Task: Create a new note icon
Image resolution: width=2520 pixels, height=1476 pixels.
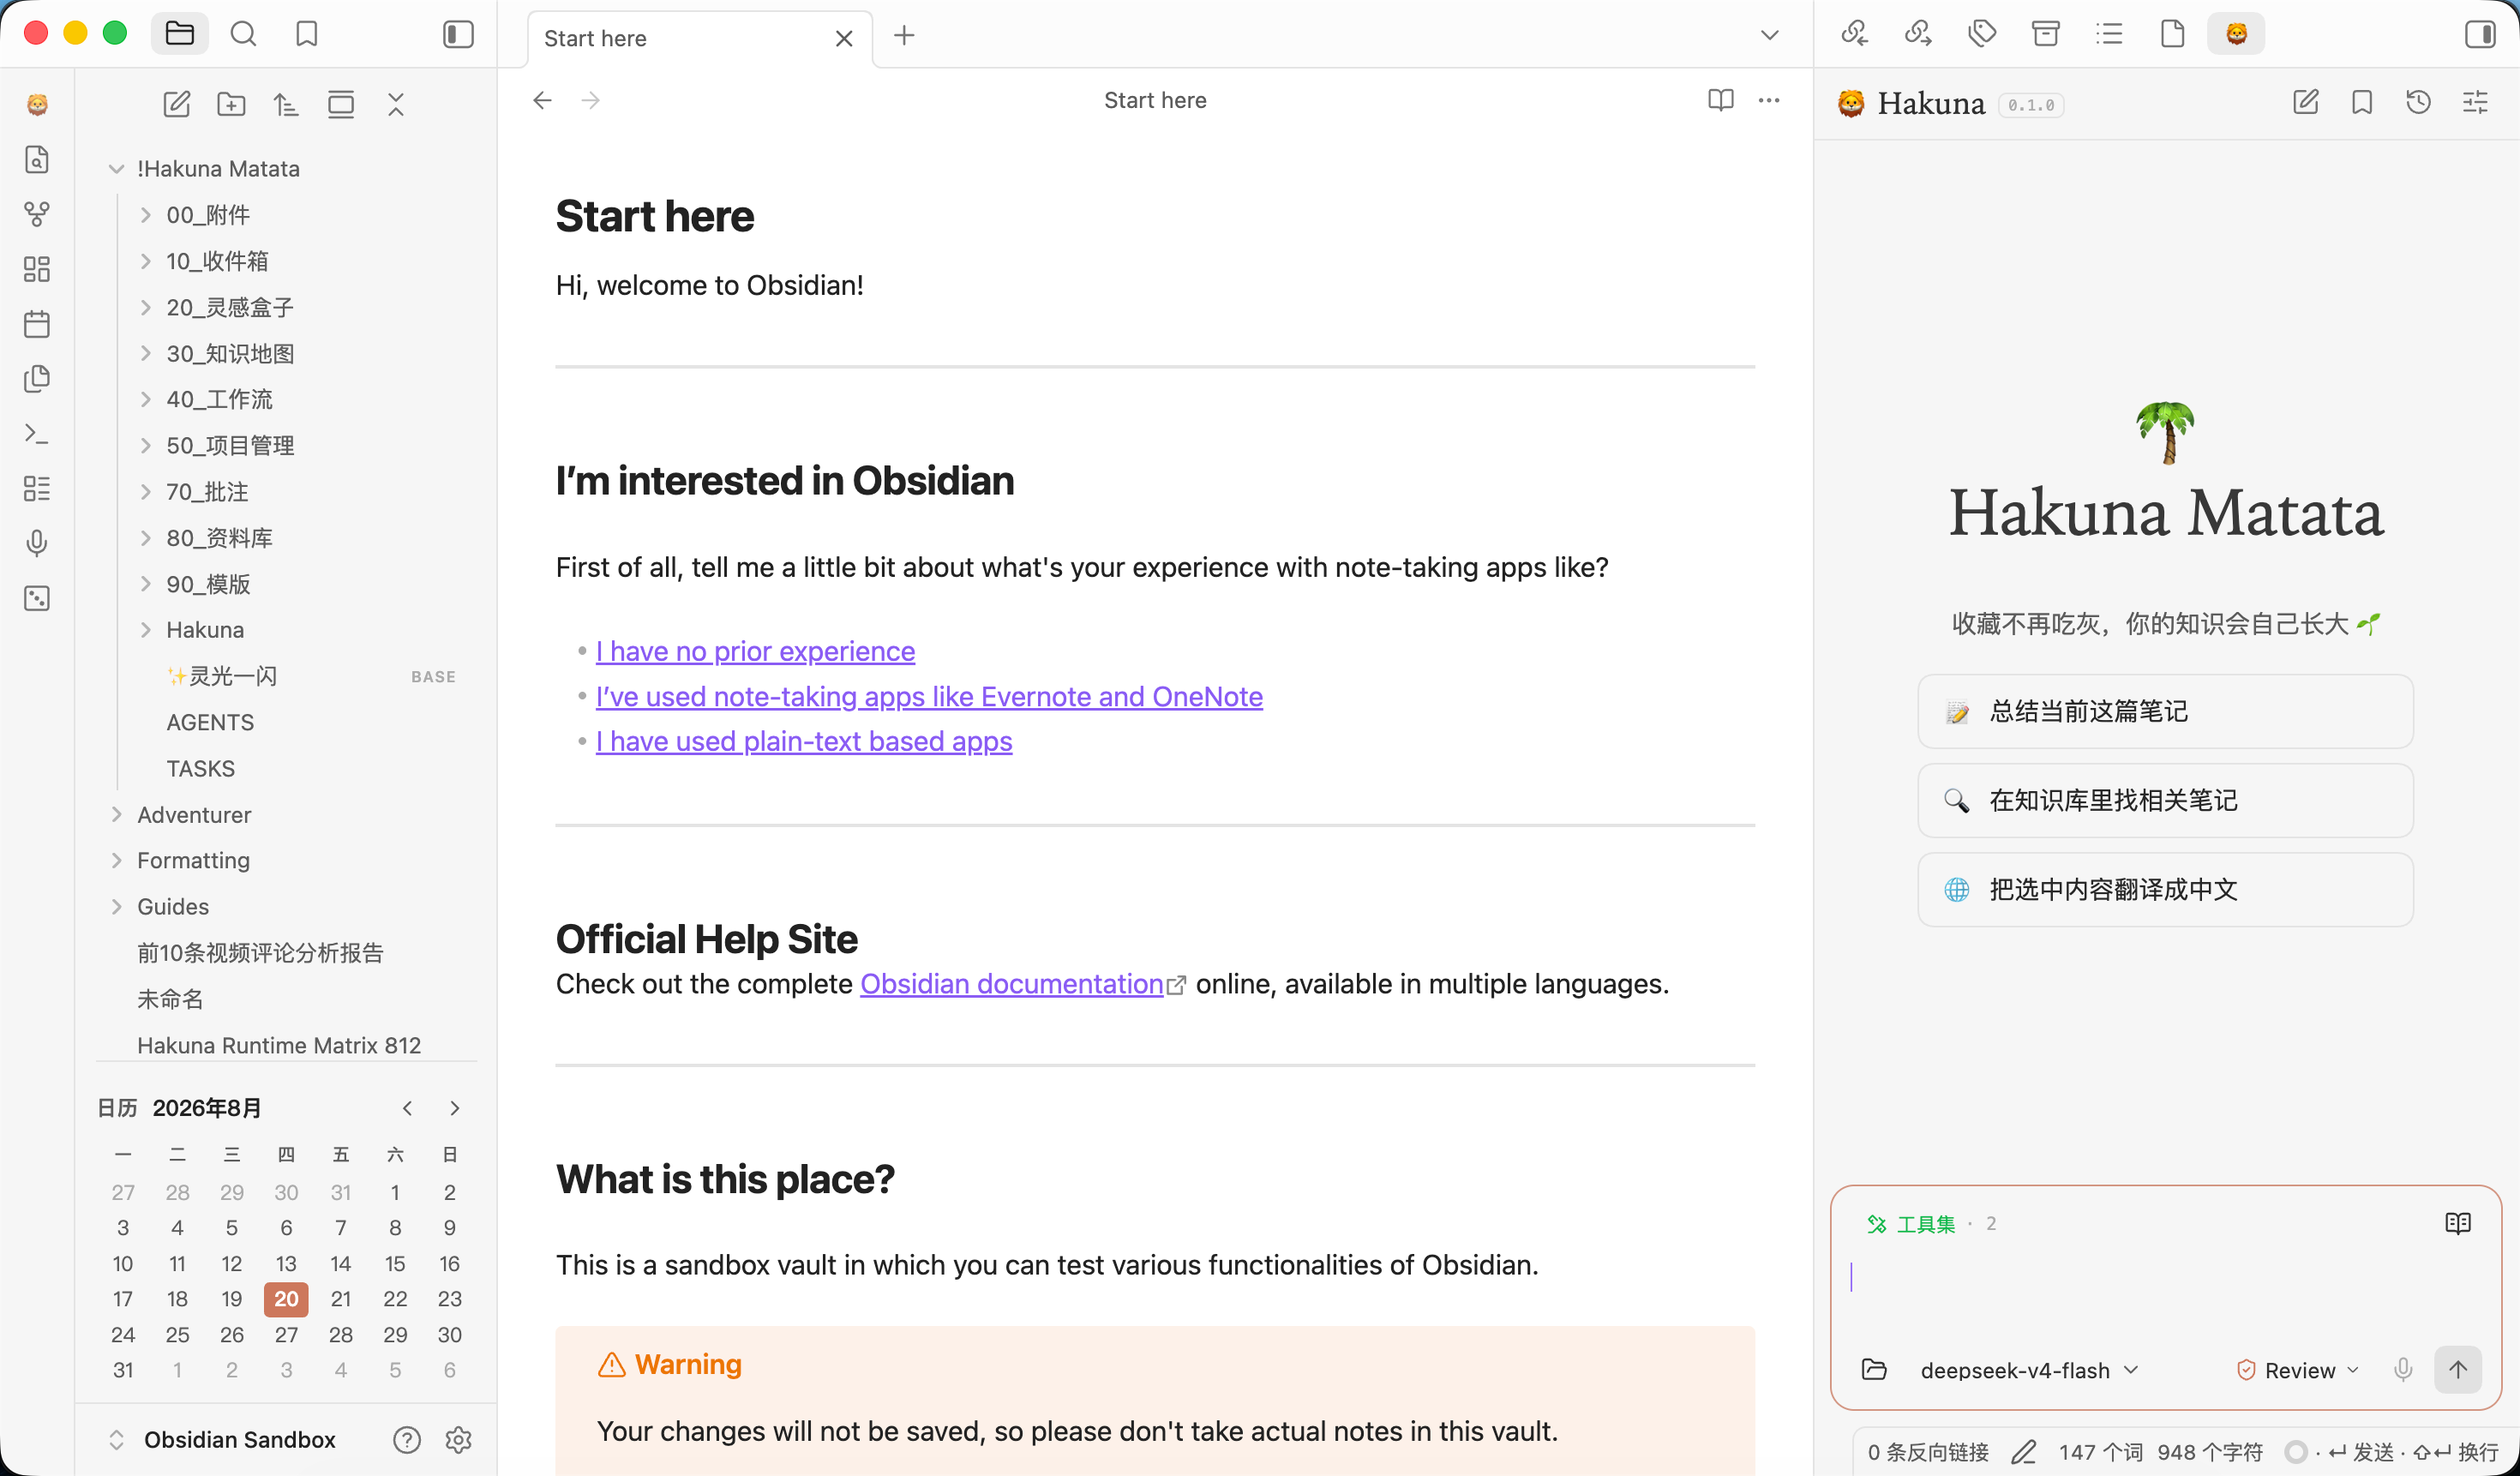Action: tap(177, 104)
